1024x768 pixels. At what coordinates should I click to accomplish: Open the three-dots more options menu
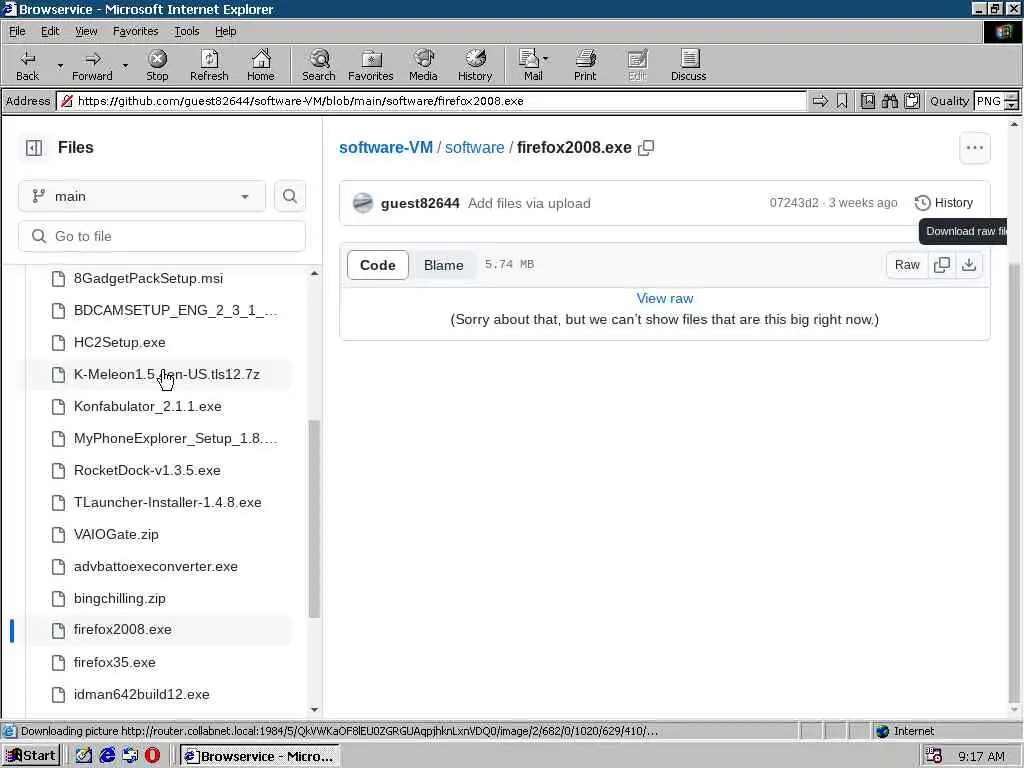(x=974, y=148)
